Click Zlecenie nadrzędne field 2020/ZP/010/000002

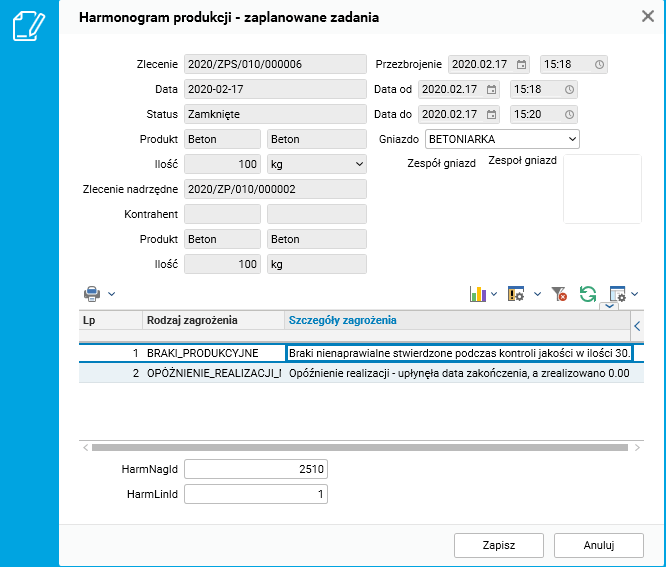(275, 189)
